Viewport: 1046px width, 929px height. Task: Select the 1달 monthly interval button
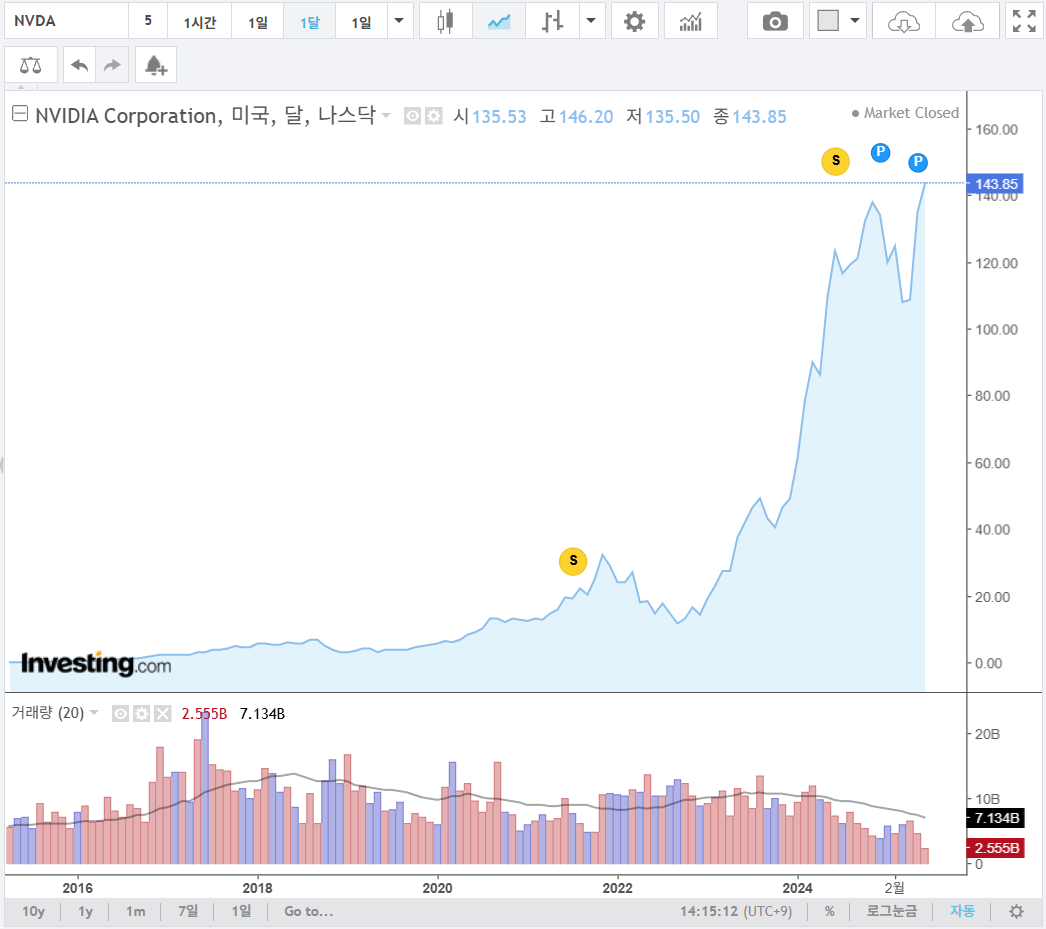(310, 21)
